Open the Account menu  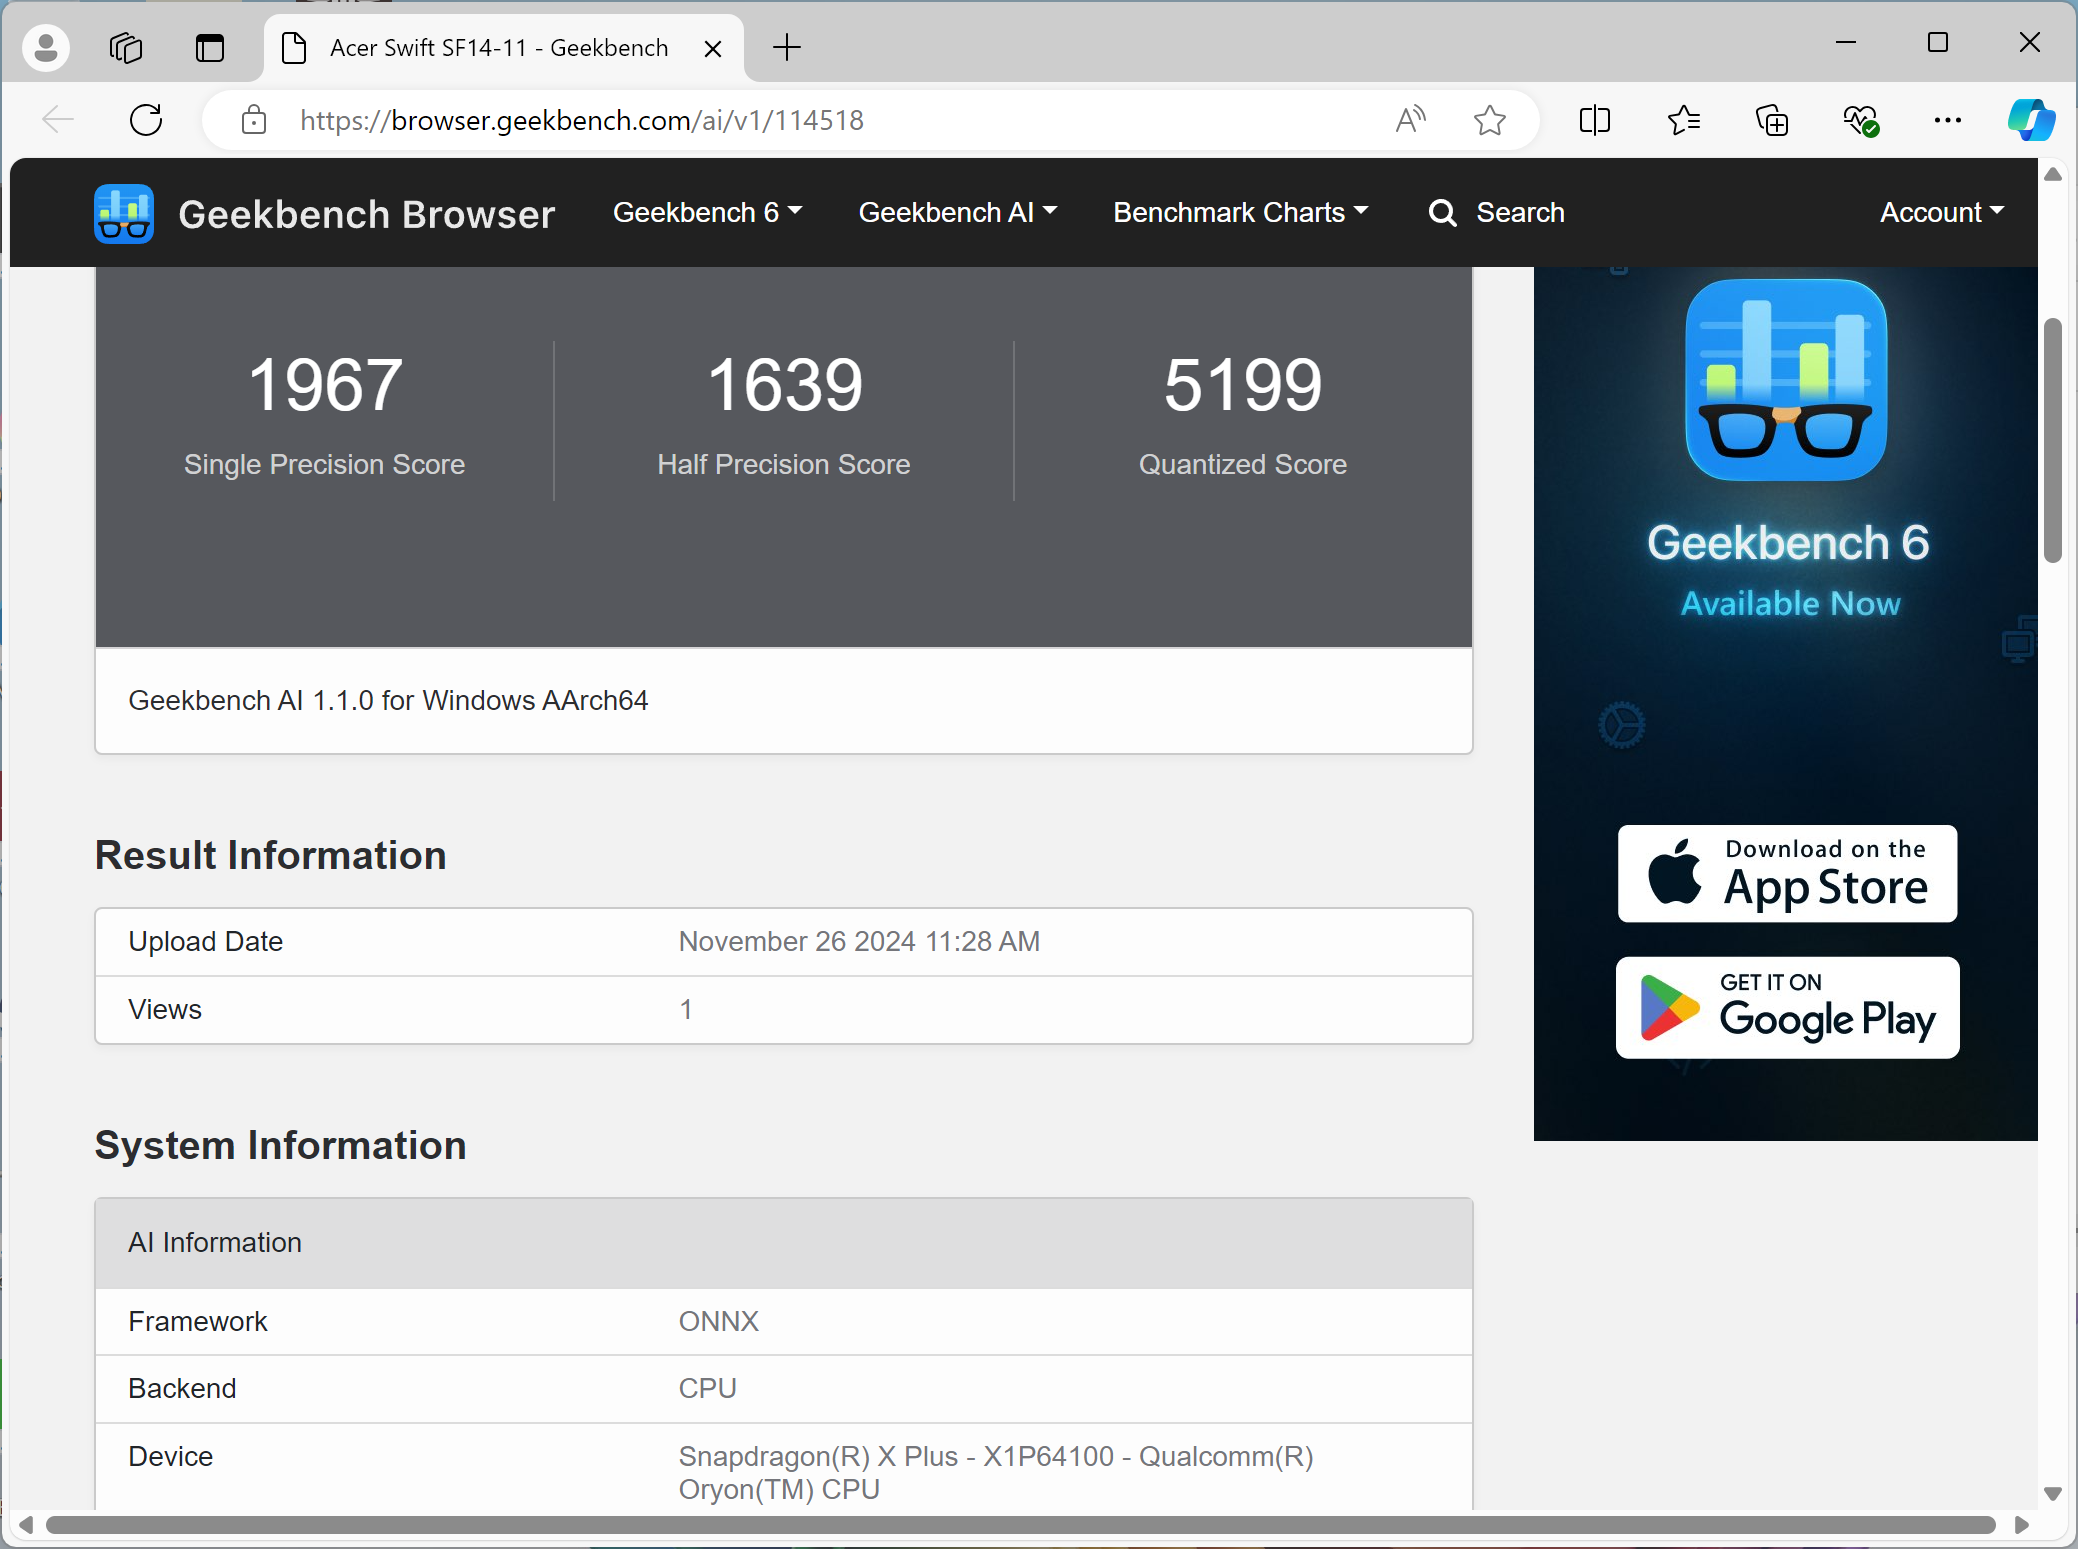tap(1941, 212)
